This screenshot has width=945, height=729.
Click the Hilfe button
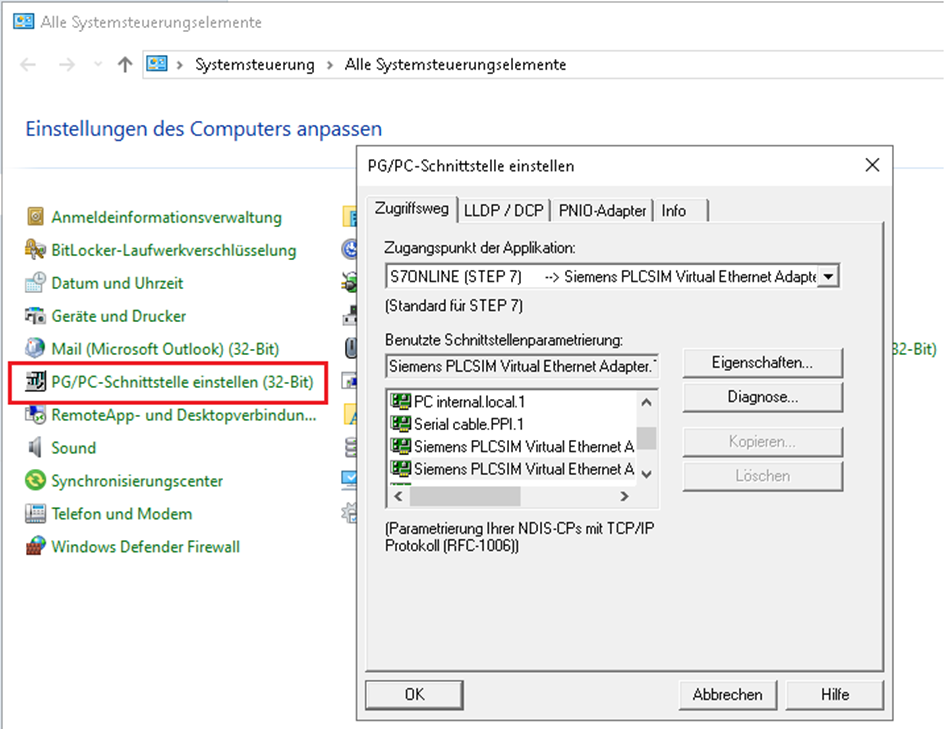point(835,695)
